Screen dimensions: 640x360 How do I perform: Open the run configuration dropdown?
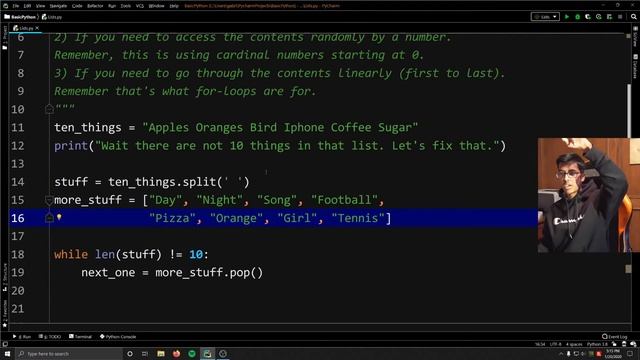[545, 17]
